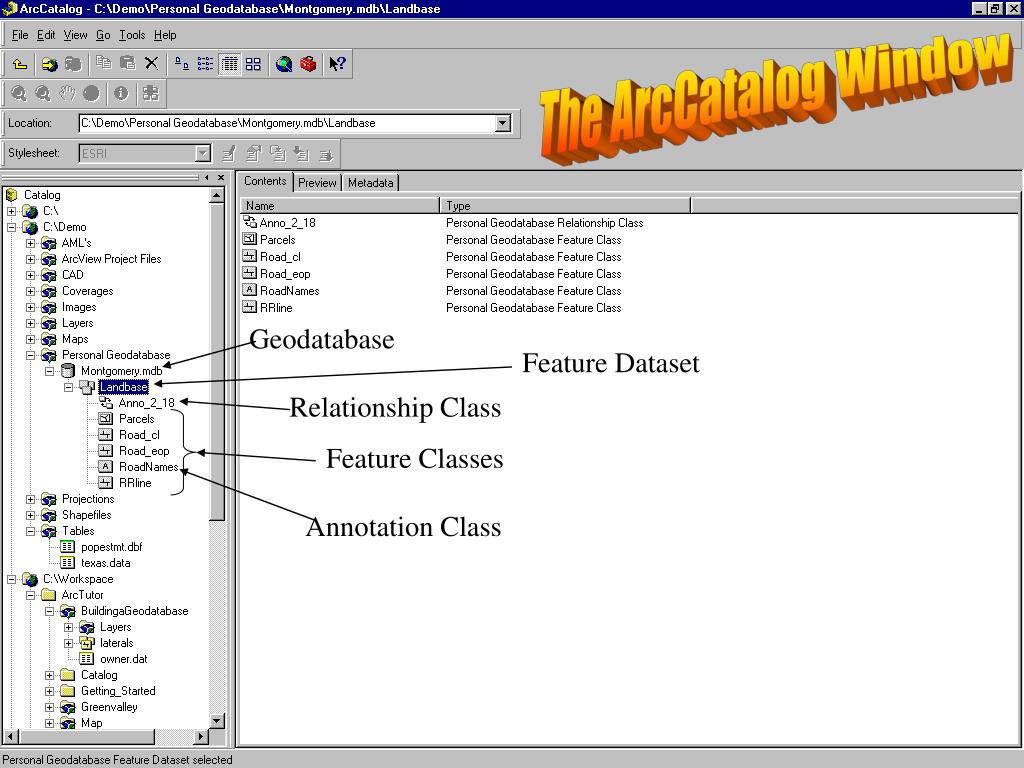This screenshot has height=768, width=1024.
Task: Select texas.data in the tree
Action: coord(105,563)
